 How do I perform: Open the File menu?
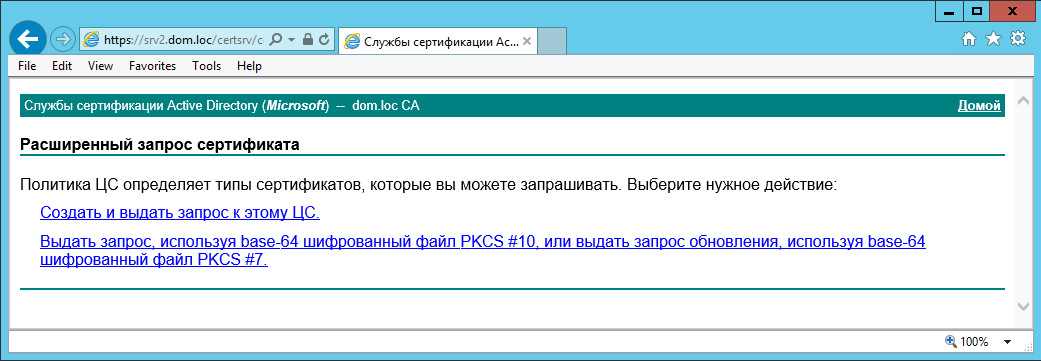point(27,66)
